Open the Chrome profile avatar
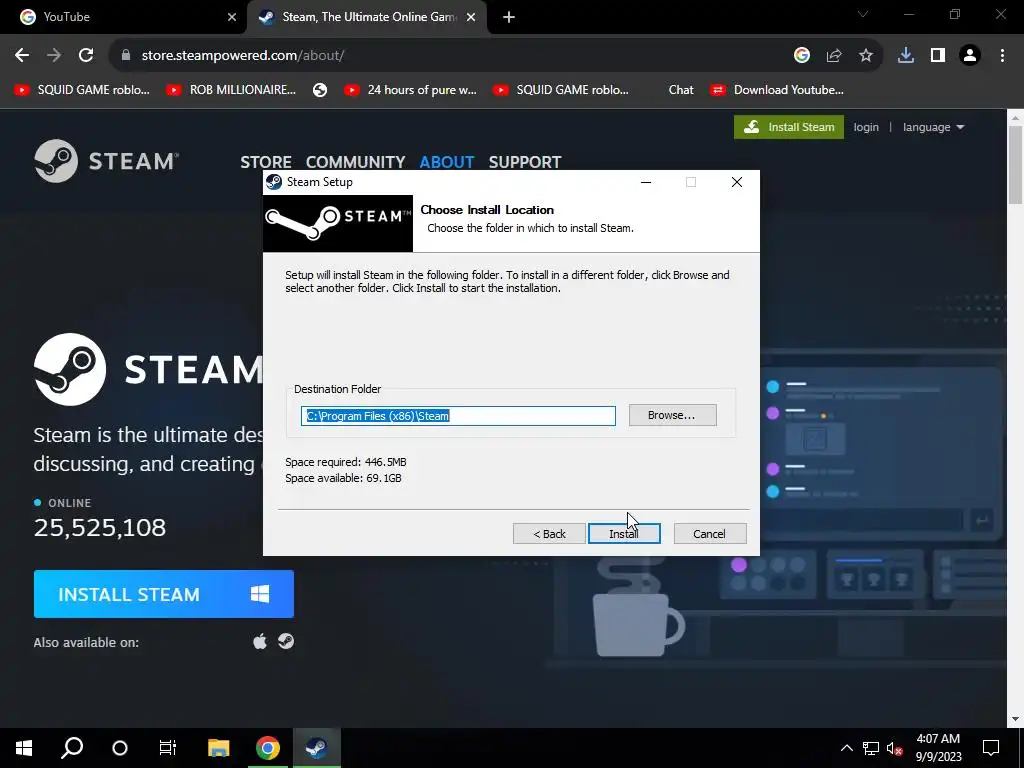The height and width of the screenshot is (768, 1024). (970, 56)
